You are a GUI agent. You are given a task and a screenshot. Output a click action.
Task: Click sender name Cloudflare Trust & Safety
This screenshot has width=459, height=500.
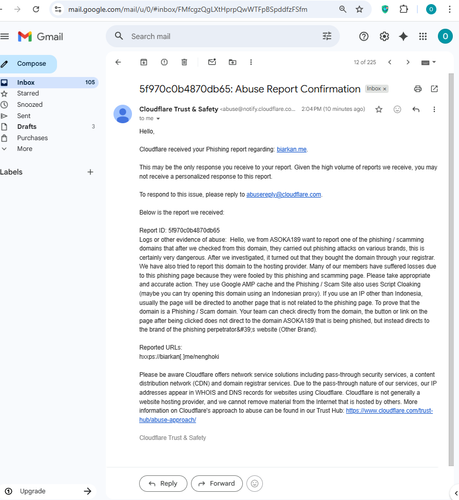click(x=179, y=109)
